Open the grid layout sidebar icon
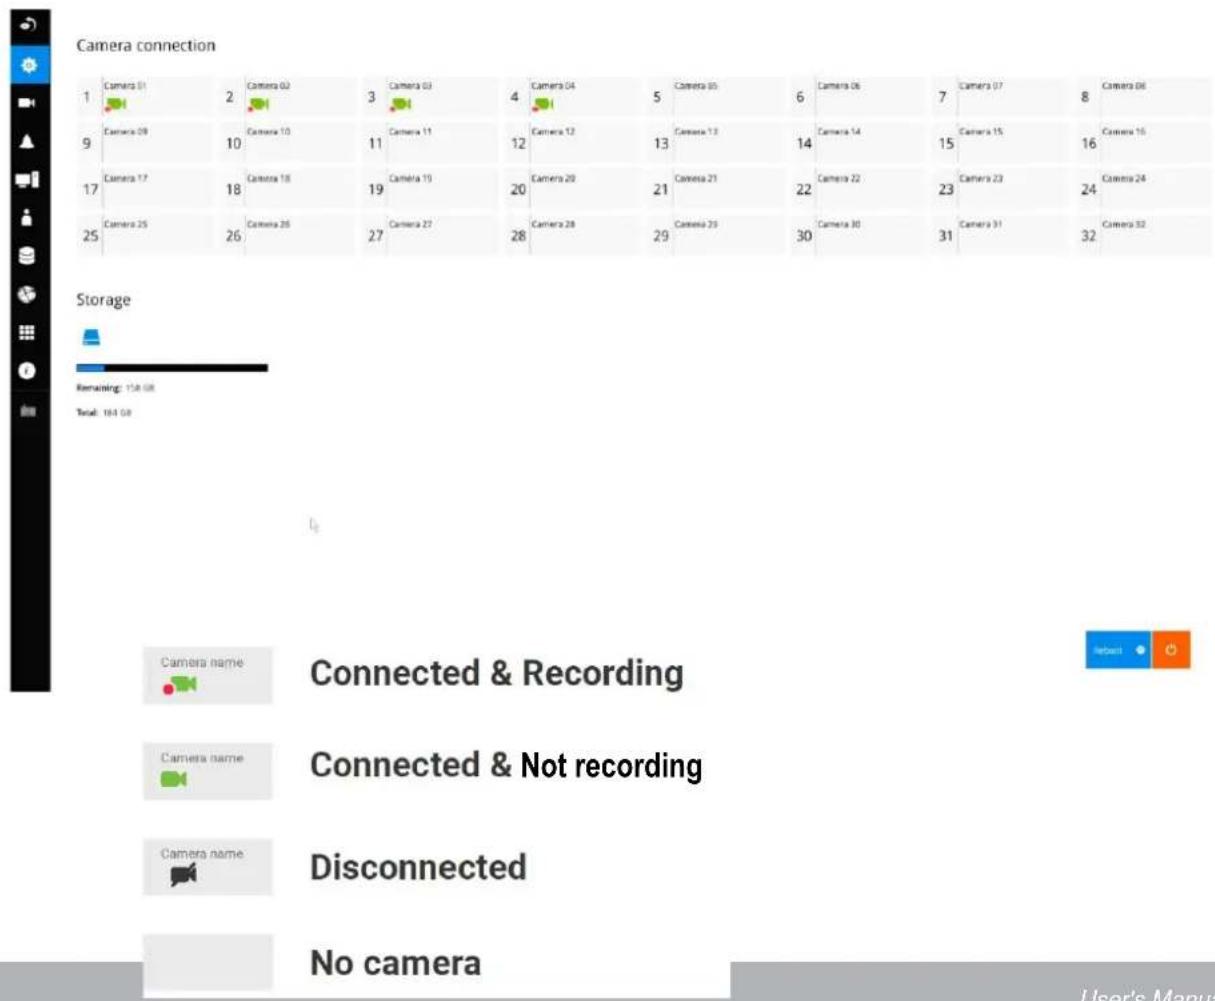Image resolution: width=1215 pixels, height=1001 pixels. click(x=28, y=333)
